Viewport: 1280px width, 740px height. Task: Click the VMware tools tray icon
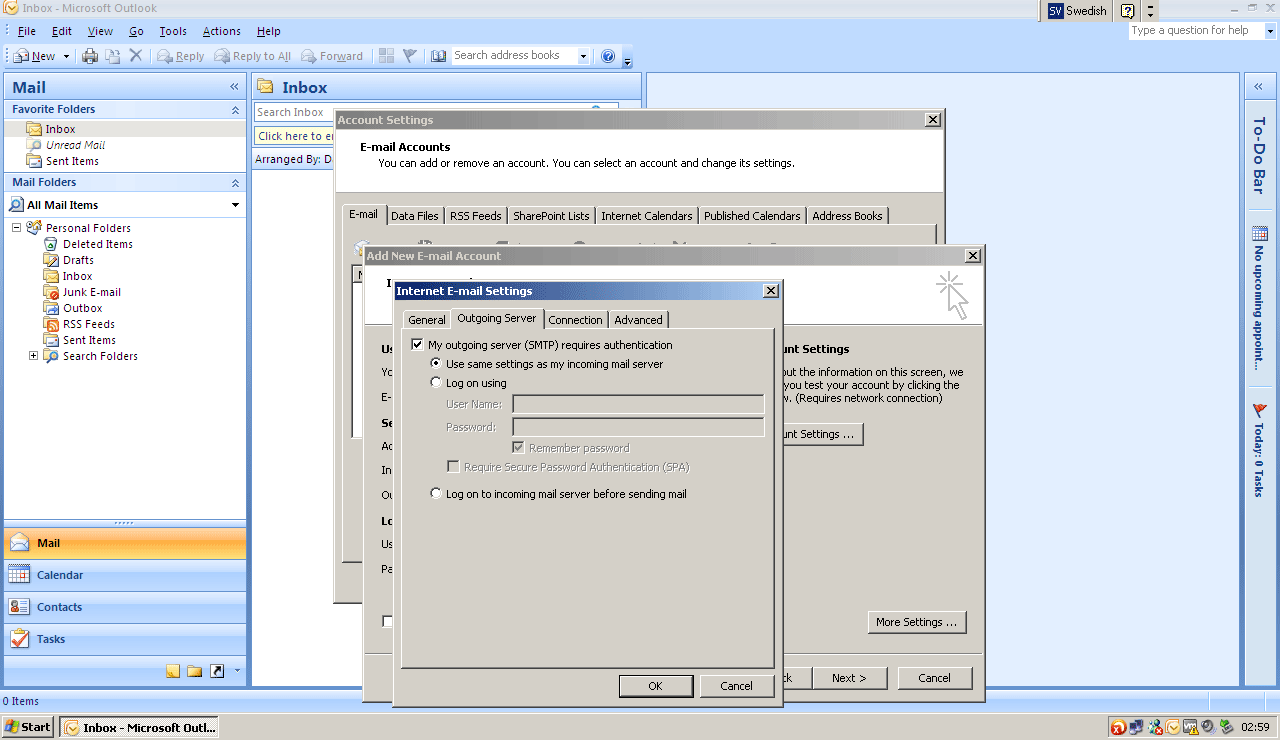point(1191,727)
